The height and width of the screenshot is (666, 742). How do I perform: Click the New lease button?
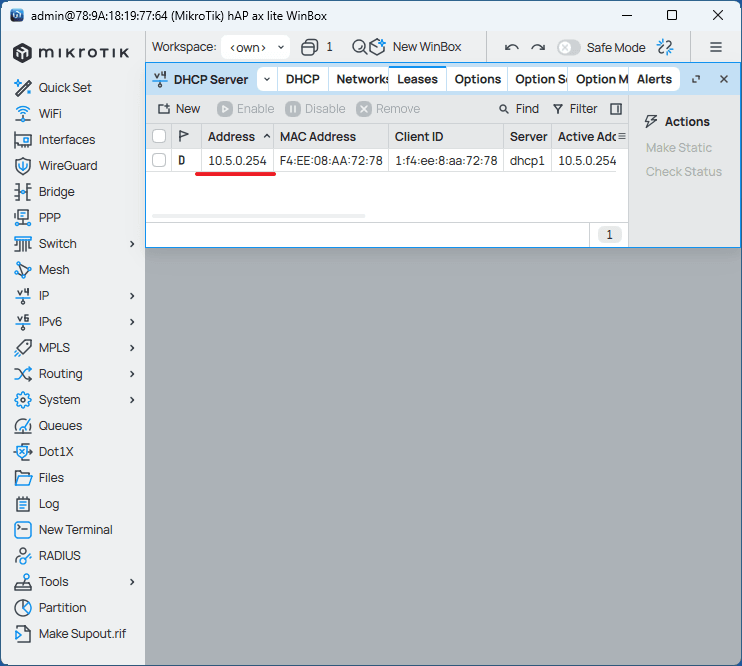tap(179, 109)
